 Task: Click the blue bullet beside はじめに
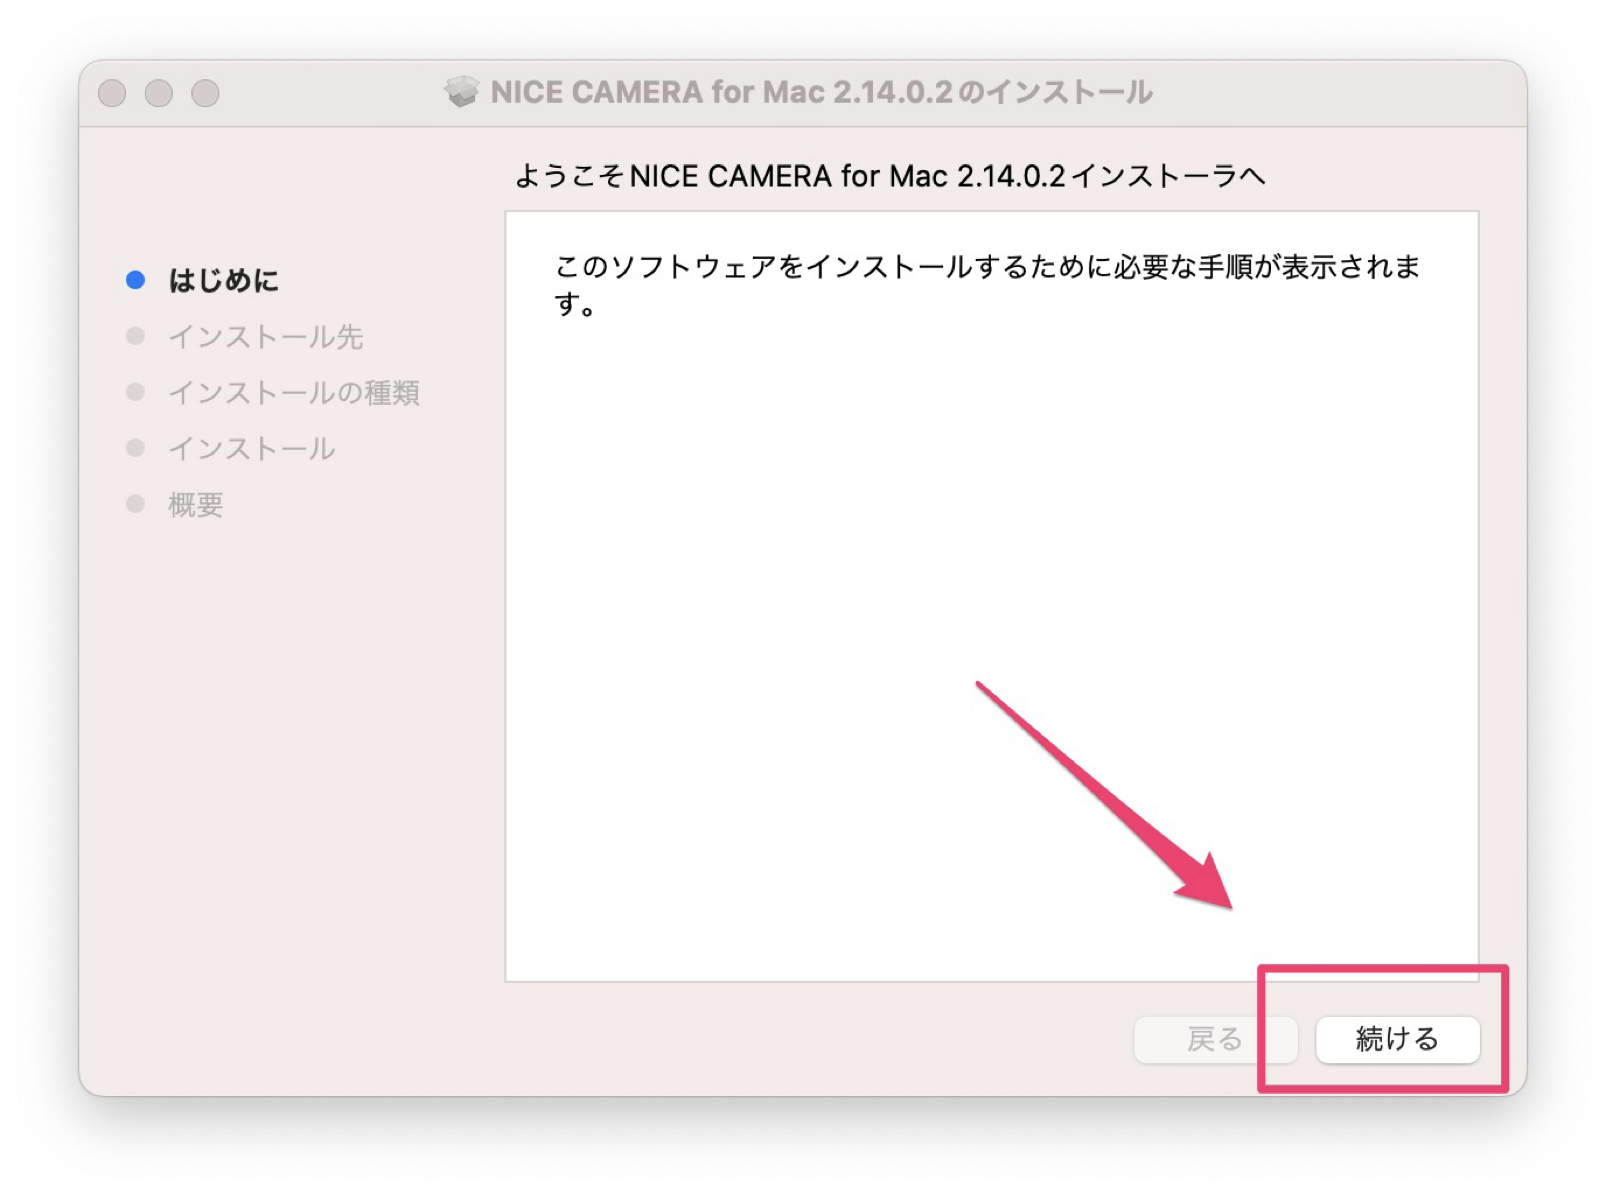click(136, 280)
